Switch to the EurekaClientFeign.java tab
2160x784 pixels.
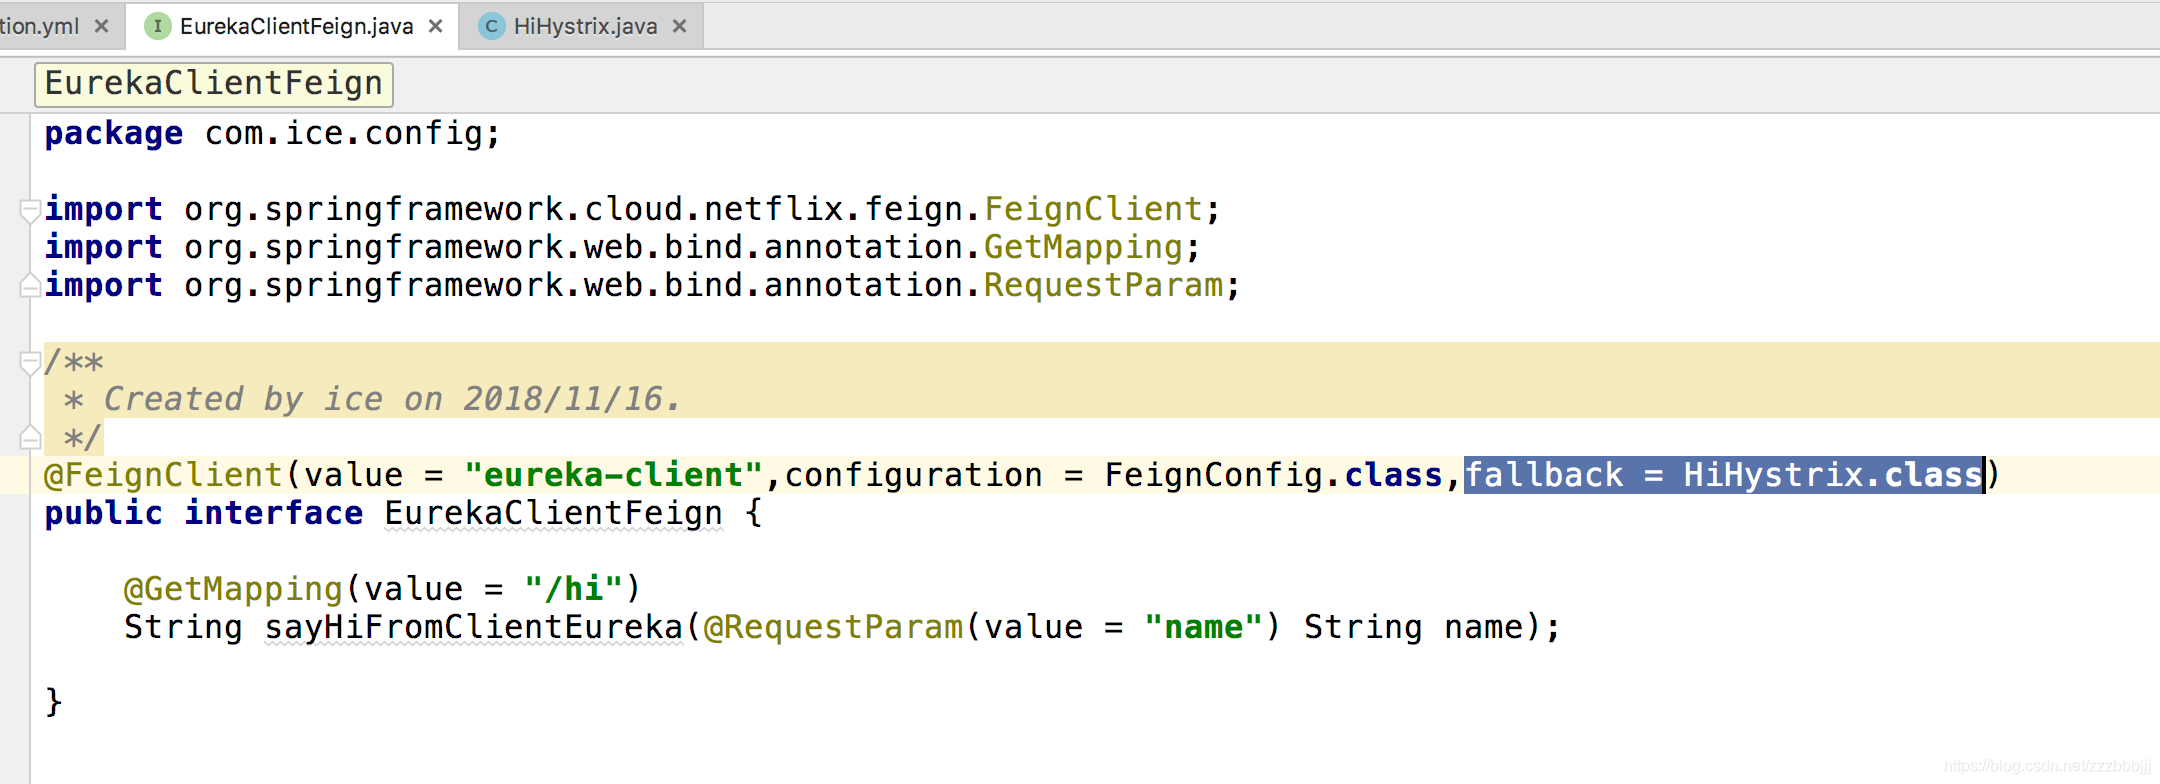(296, 26)
